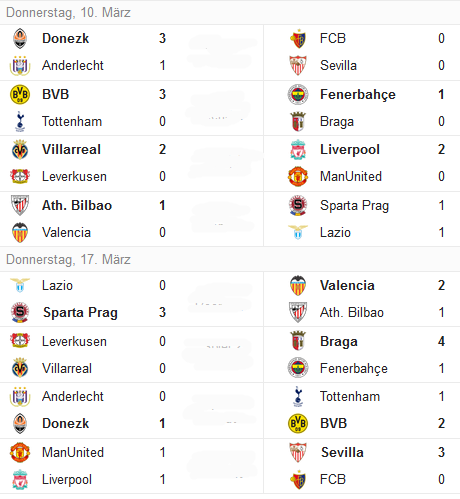Click the Fenerbahçe badge next to score 1 under 10. März

tap(298, 94)
